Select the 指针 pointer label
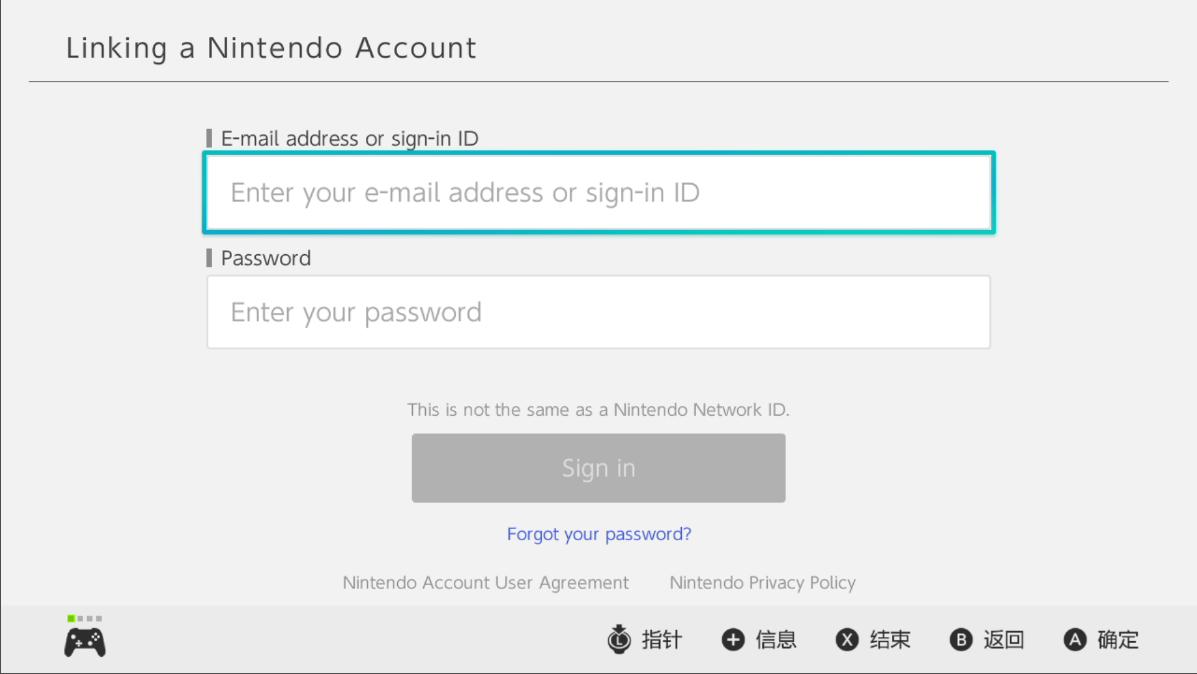The height and width of the screenshot is (674, 1197). pyautogui.click(x=661, y=640)
